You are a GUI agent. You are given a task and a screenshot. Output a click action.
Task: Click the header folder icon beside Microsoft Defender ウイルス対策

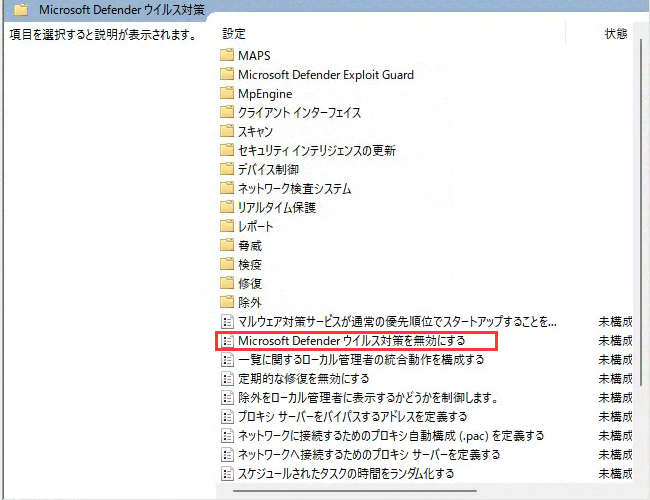[x=21, y=9]
